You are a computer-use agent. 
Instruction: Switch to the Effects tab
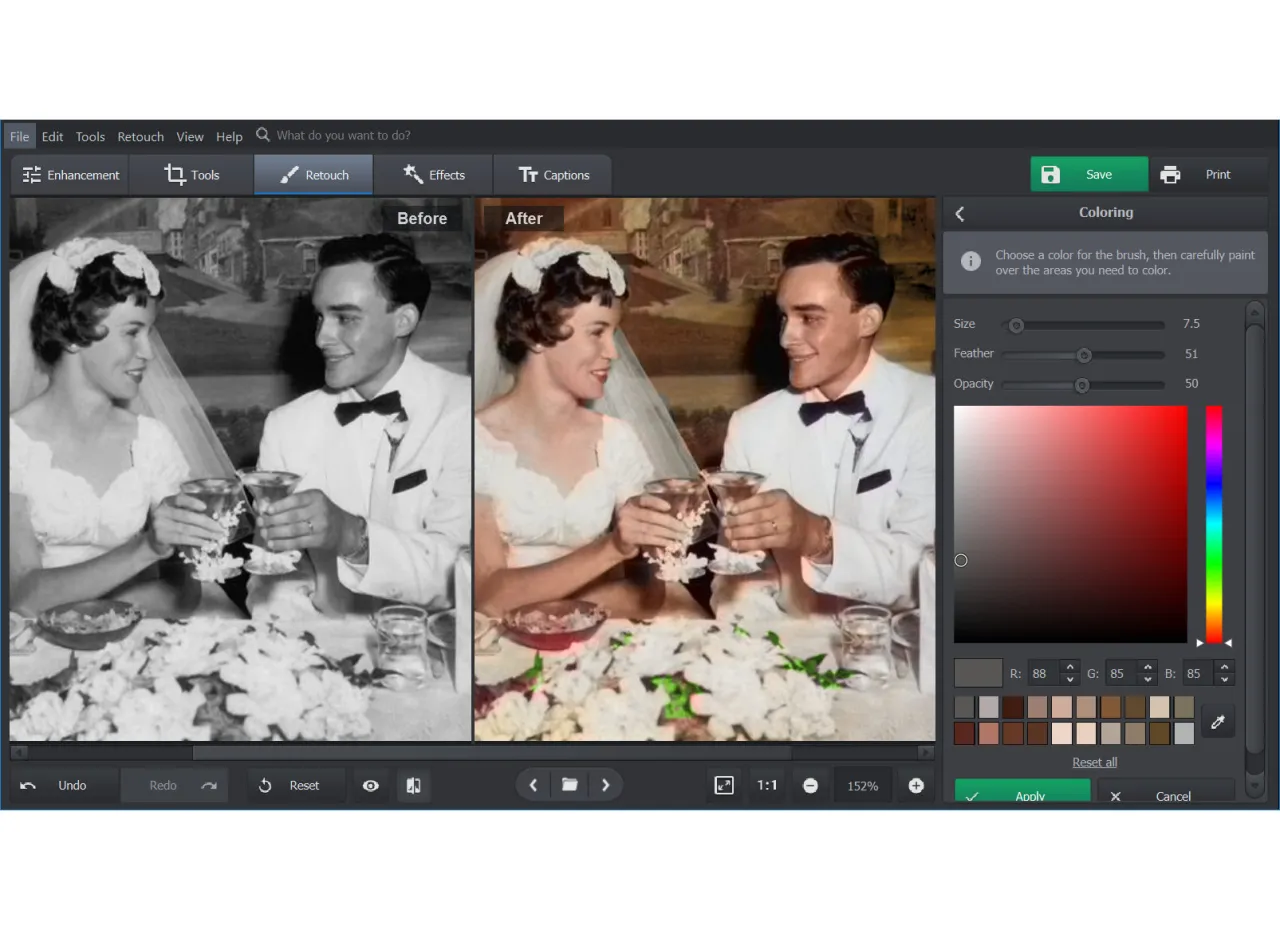tap(434, 175)
